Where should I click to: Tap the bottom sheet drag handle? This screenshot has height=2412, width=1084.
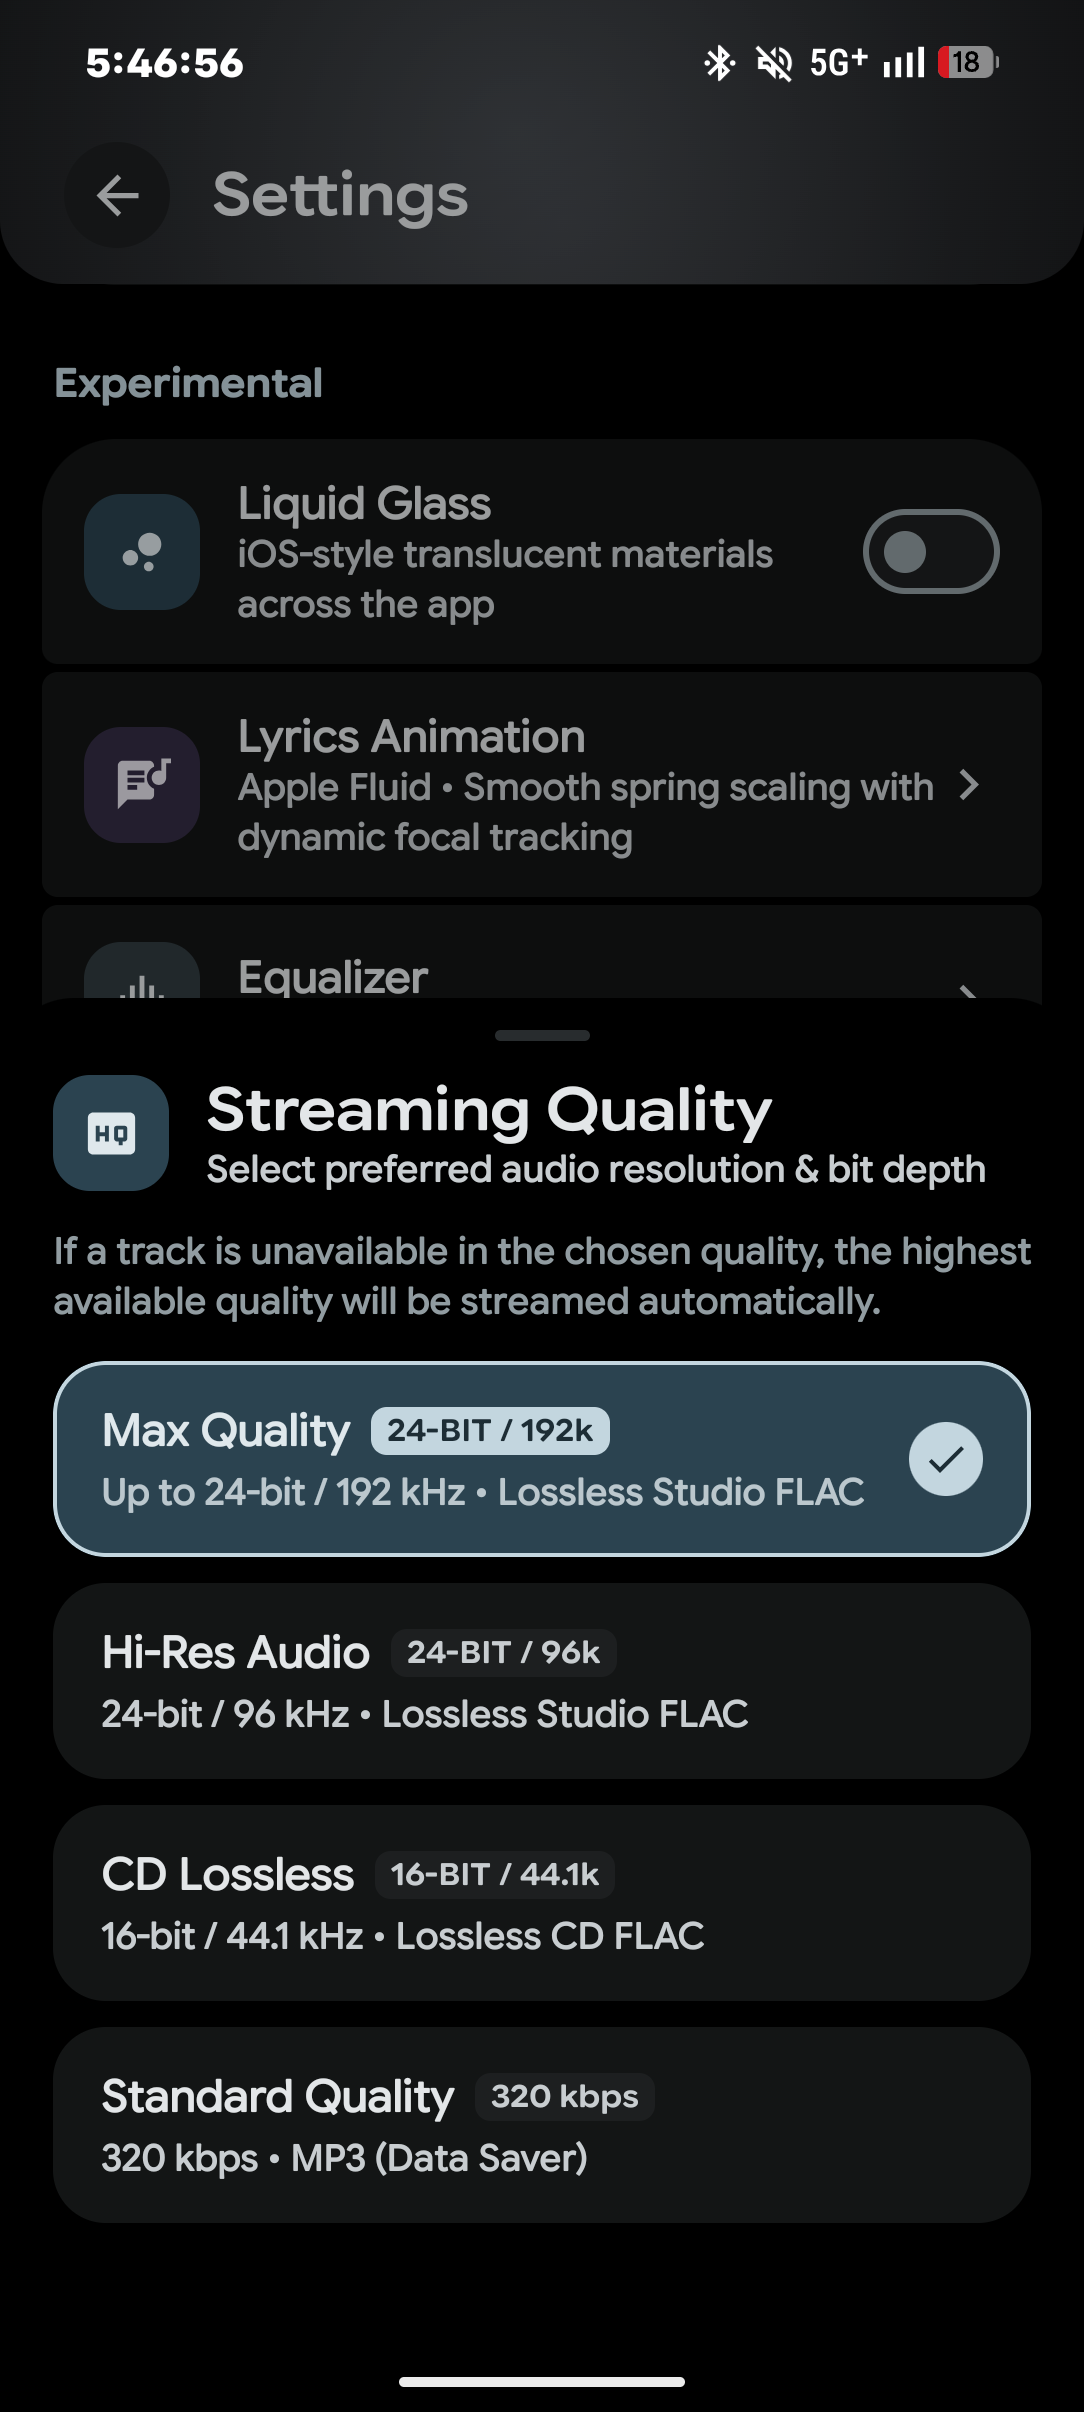pos(542,1035)
